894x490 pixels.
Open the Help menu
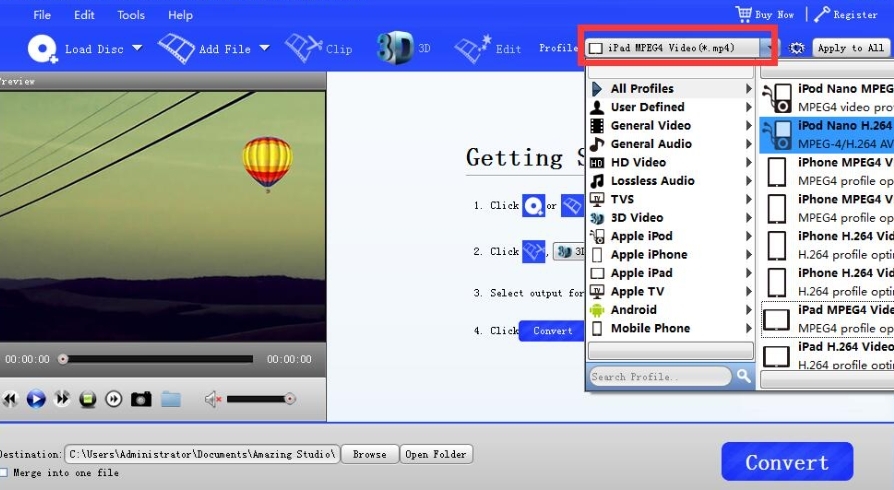click(180, 15)
